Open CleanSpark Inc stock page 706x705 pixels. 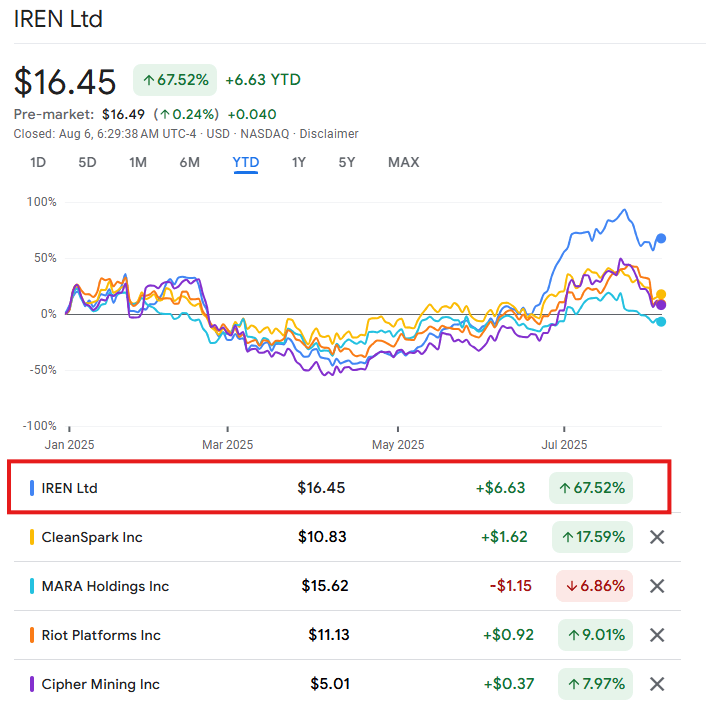coord(92,537)
